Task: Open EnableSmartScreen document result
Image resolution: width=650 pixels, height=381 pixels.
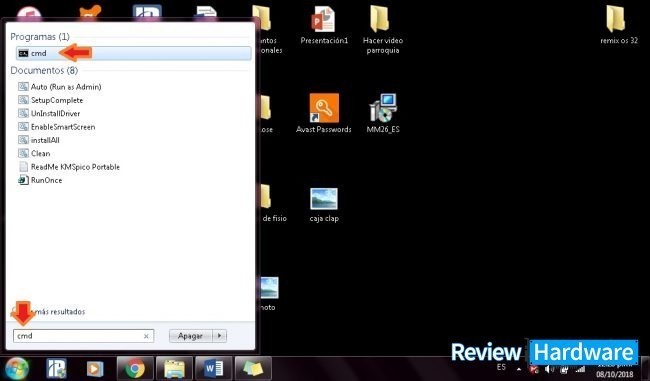Action: (x=56, y=126)
